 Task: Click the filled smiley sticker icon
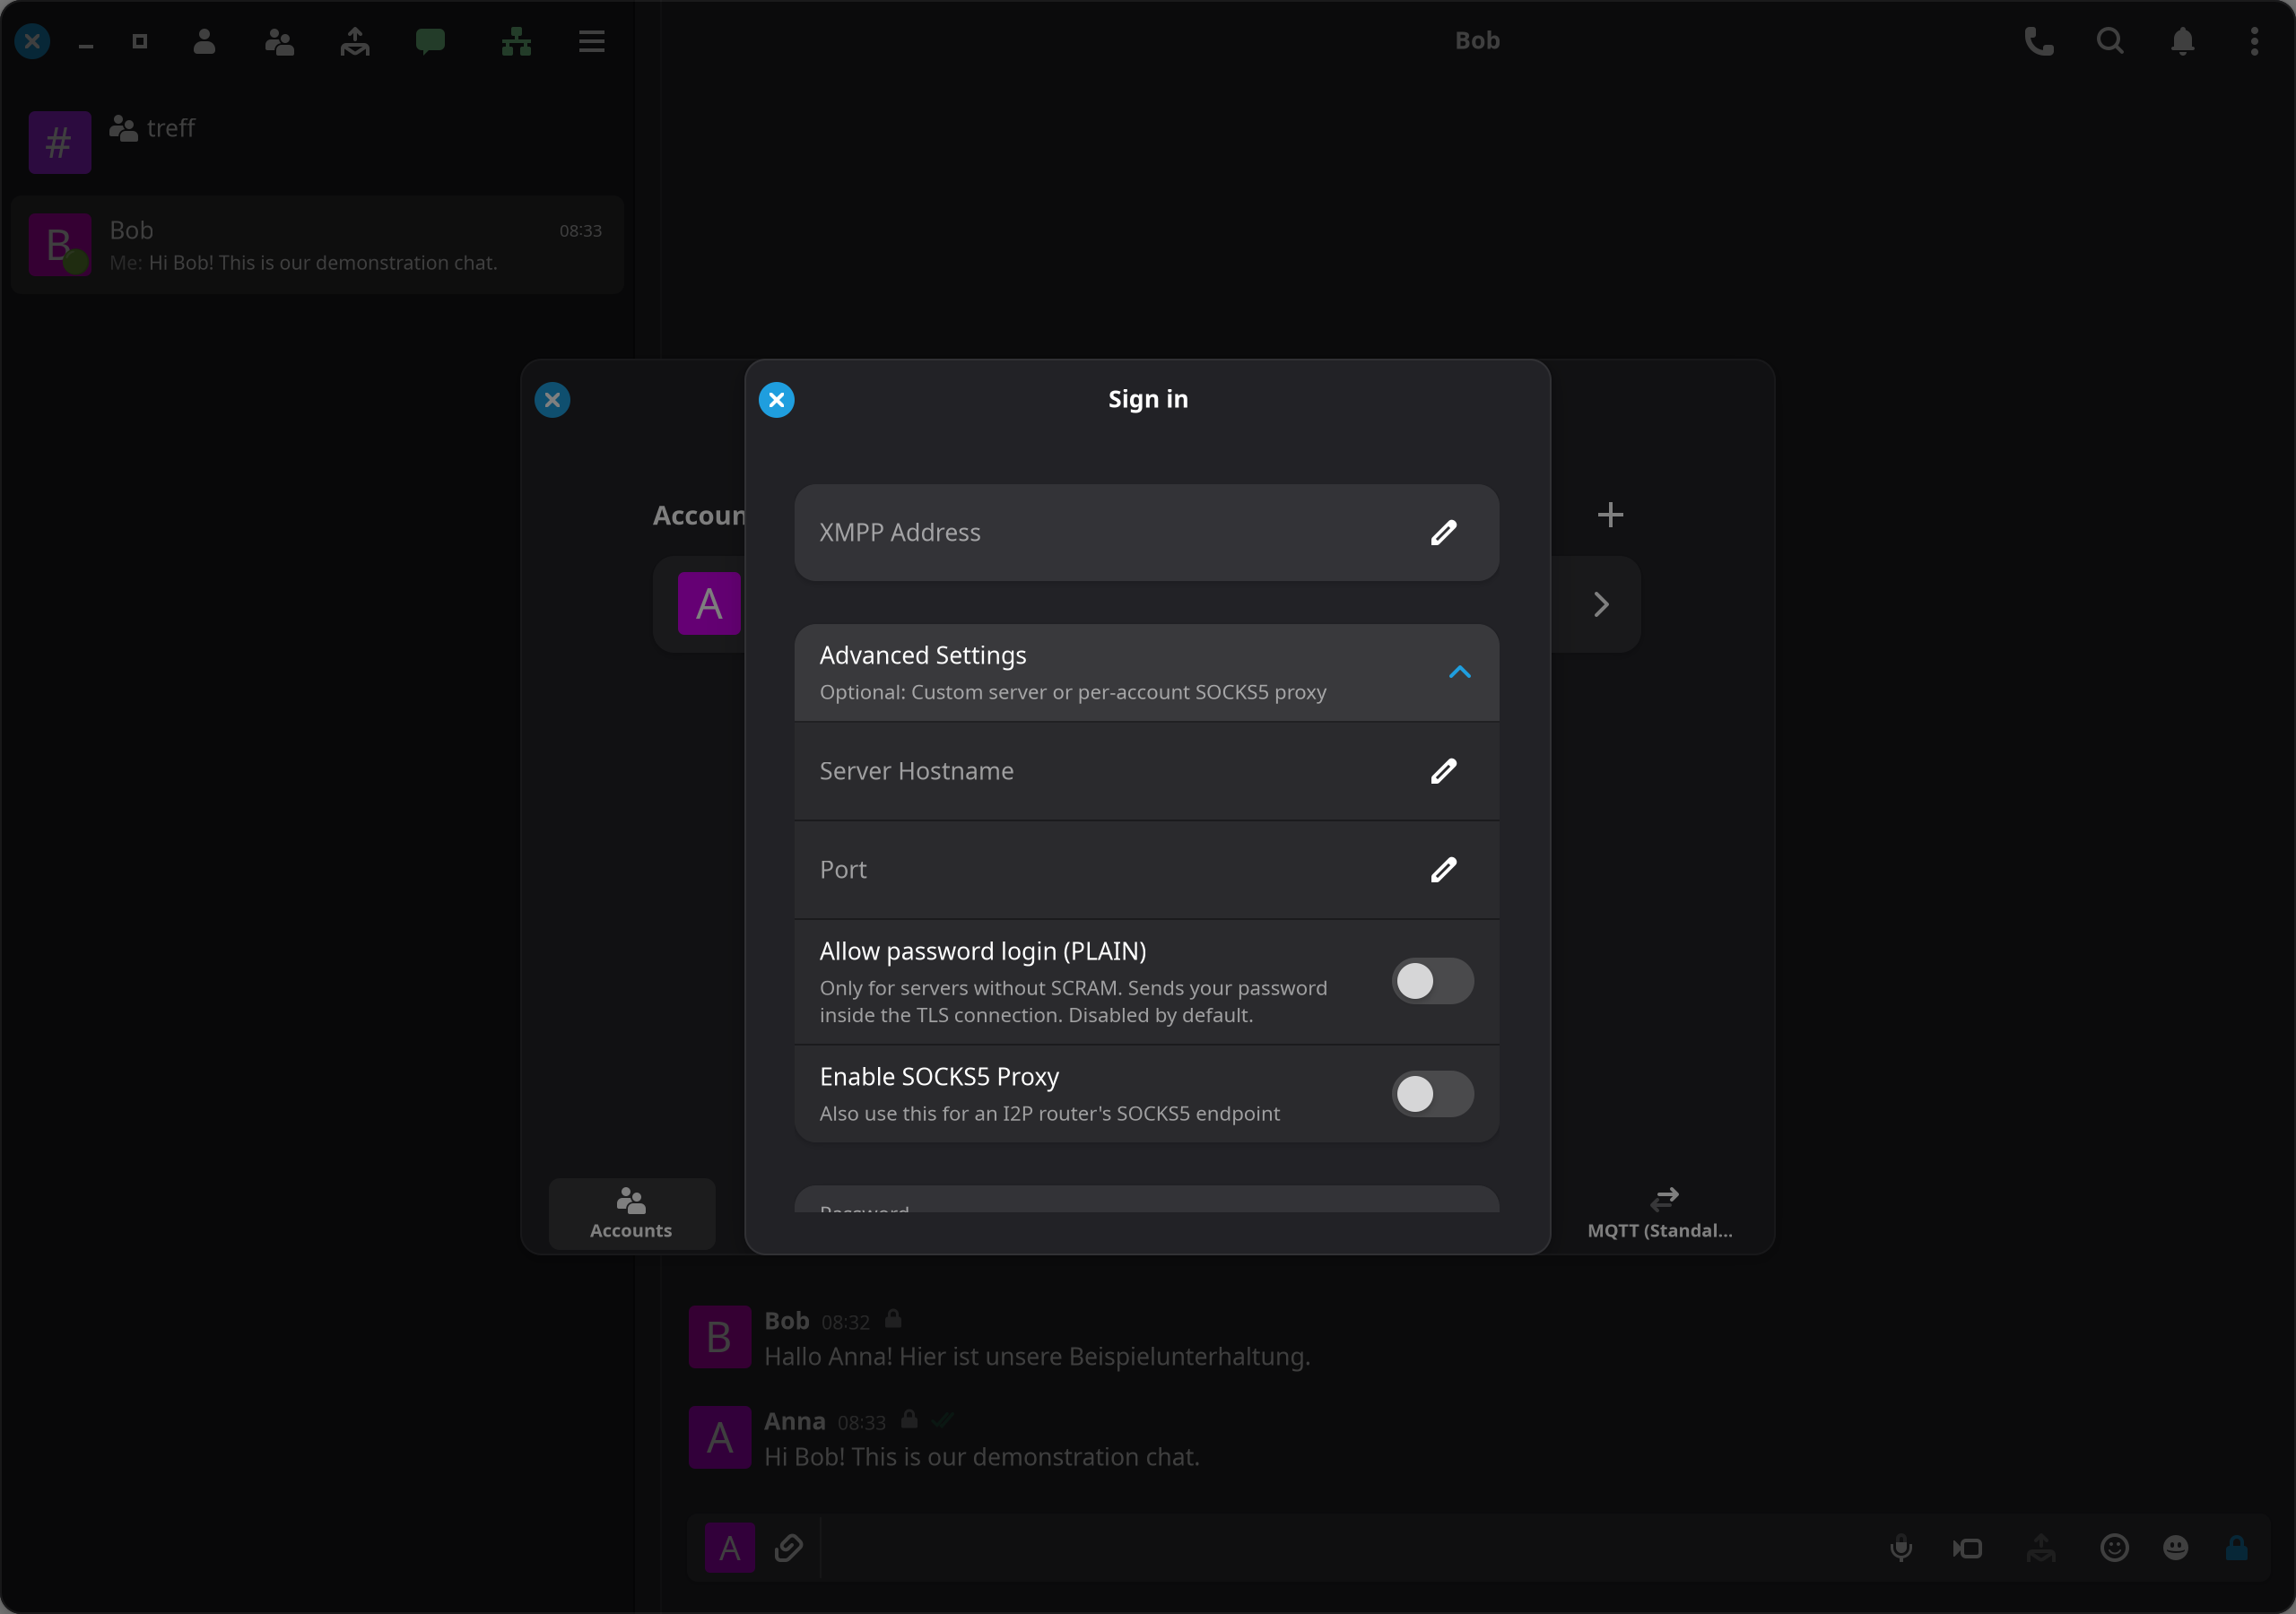(2175, 1548)
